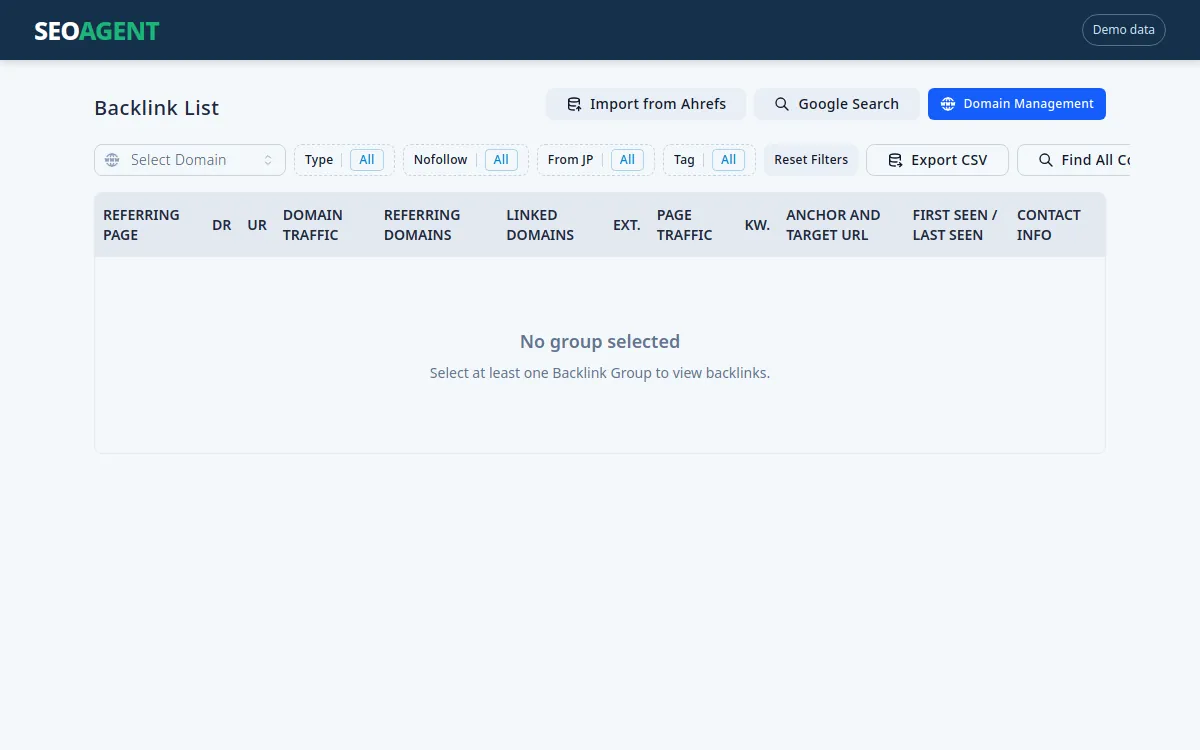The height and width of the screenshot is (750, 1200).
Task: Sort by UR column header
Action: point(257,225)
